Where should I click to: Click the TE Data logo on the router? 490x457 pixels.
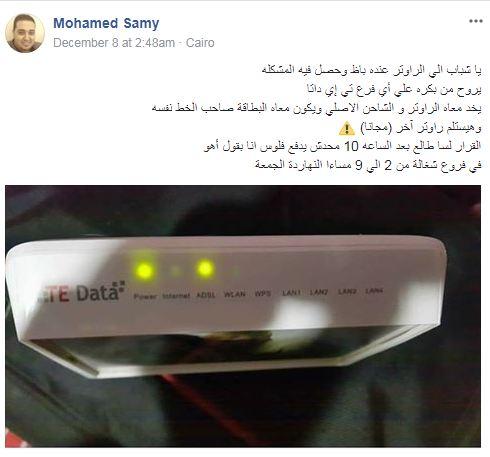pyautogui.click(x=82, y=293)
